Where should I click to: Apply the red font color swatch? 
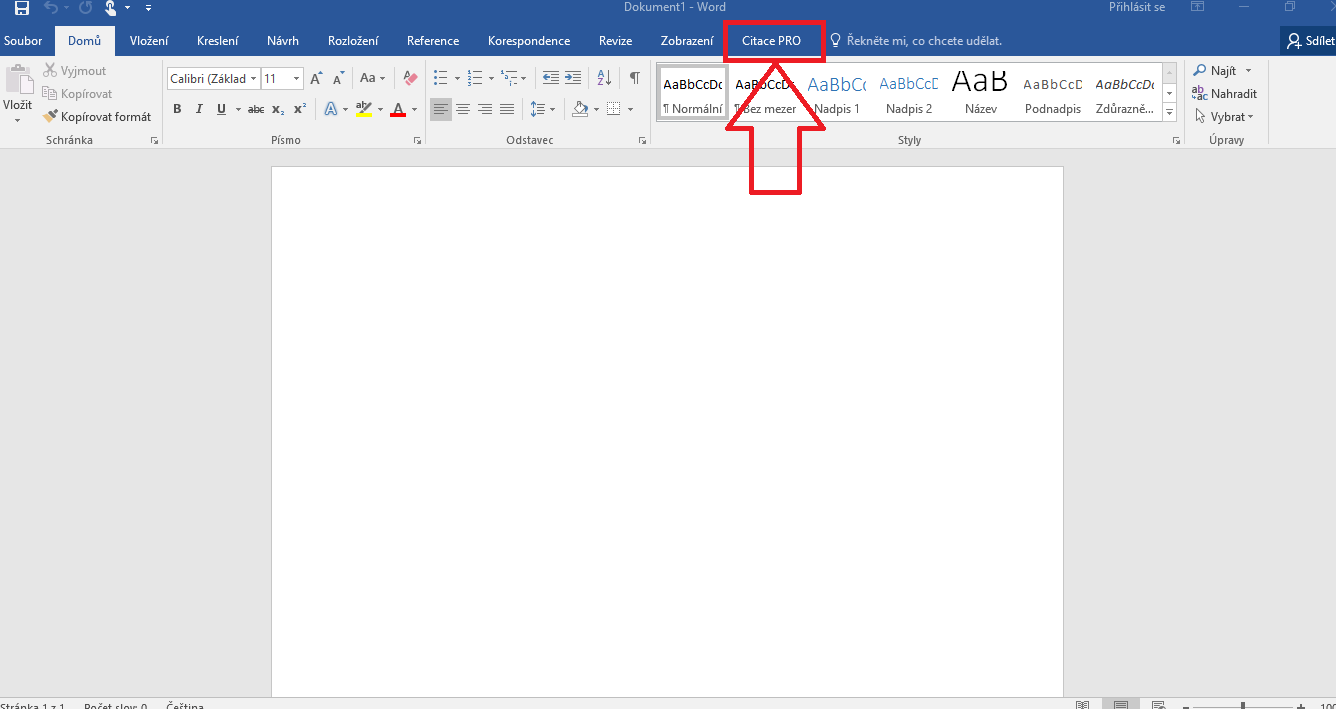(398, 109)
